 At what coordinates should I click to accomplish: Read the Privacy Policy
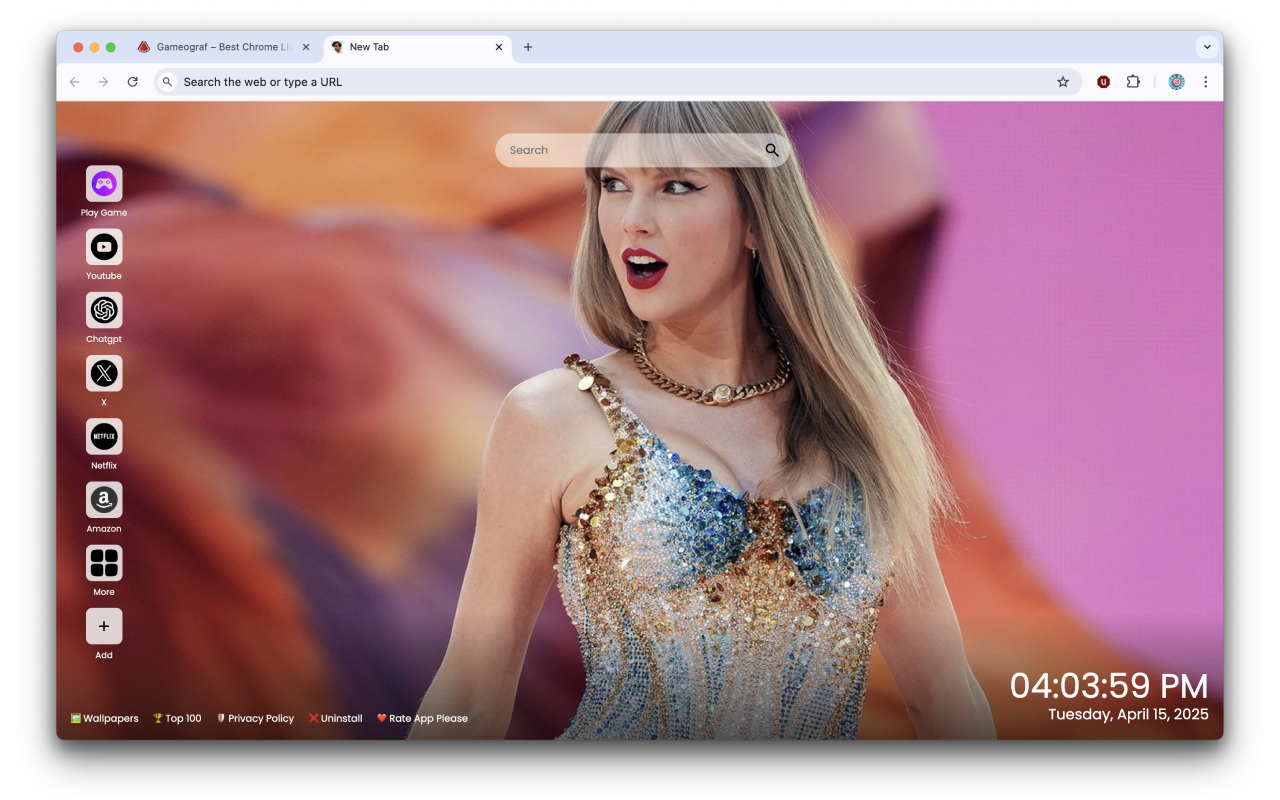[255, 718]
